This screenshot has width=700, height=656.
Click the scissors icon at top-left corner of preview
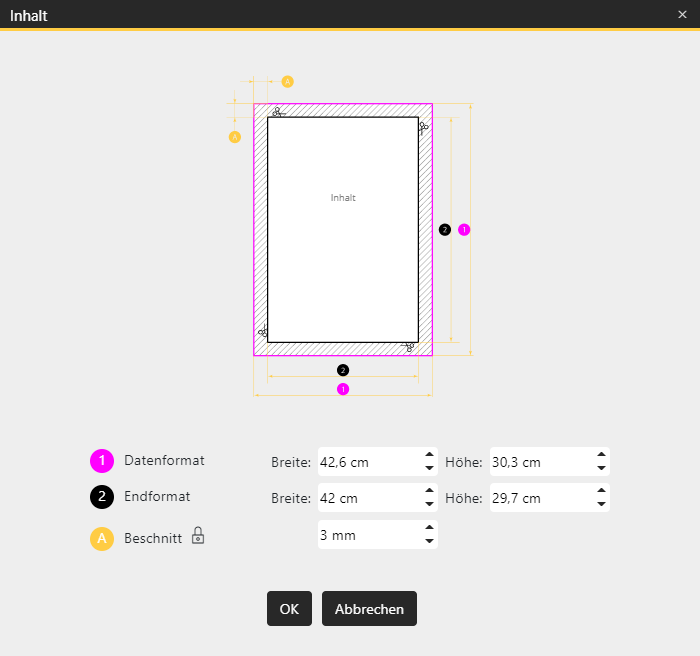pos(278,112)
